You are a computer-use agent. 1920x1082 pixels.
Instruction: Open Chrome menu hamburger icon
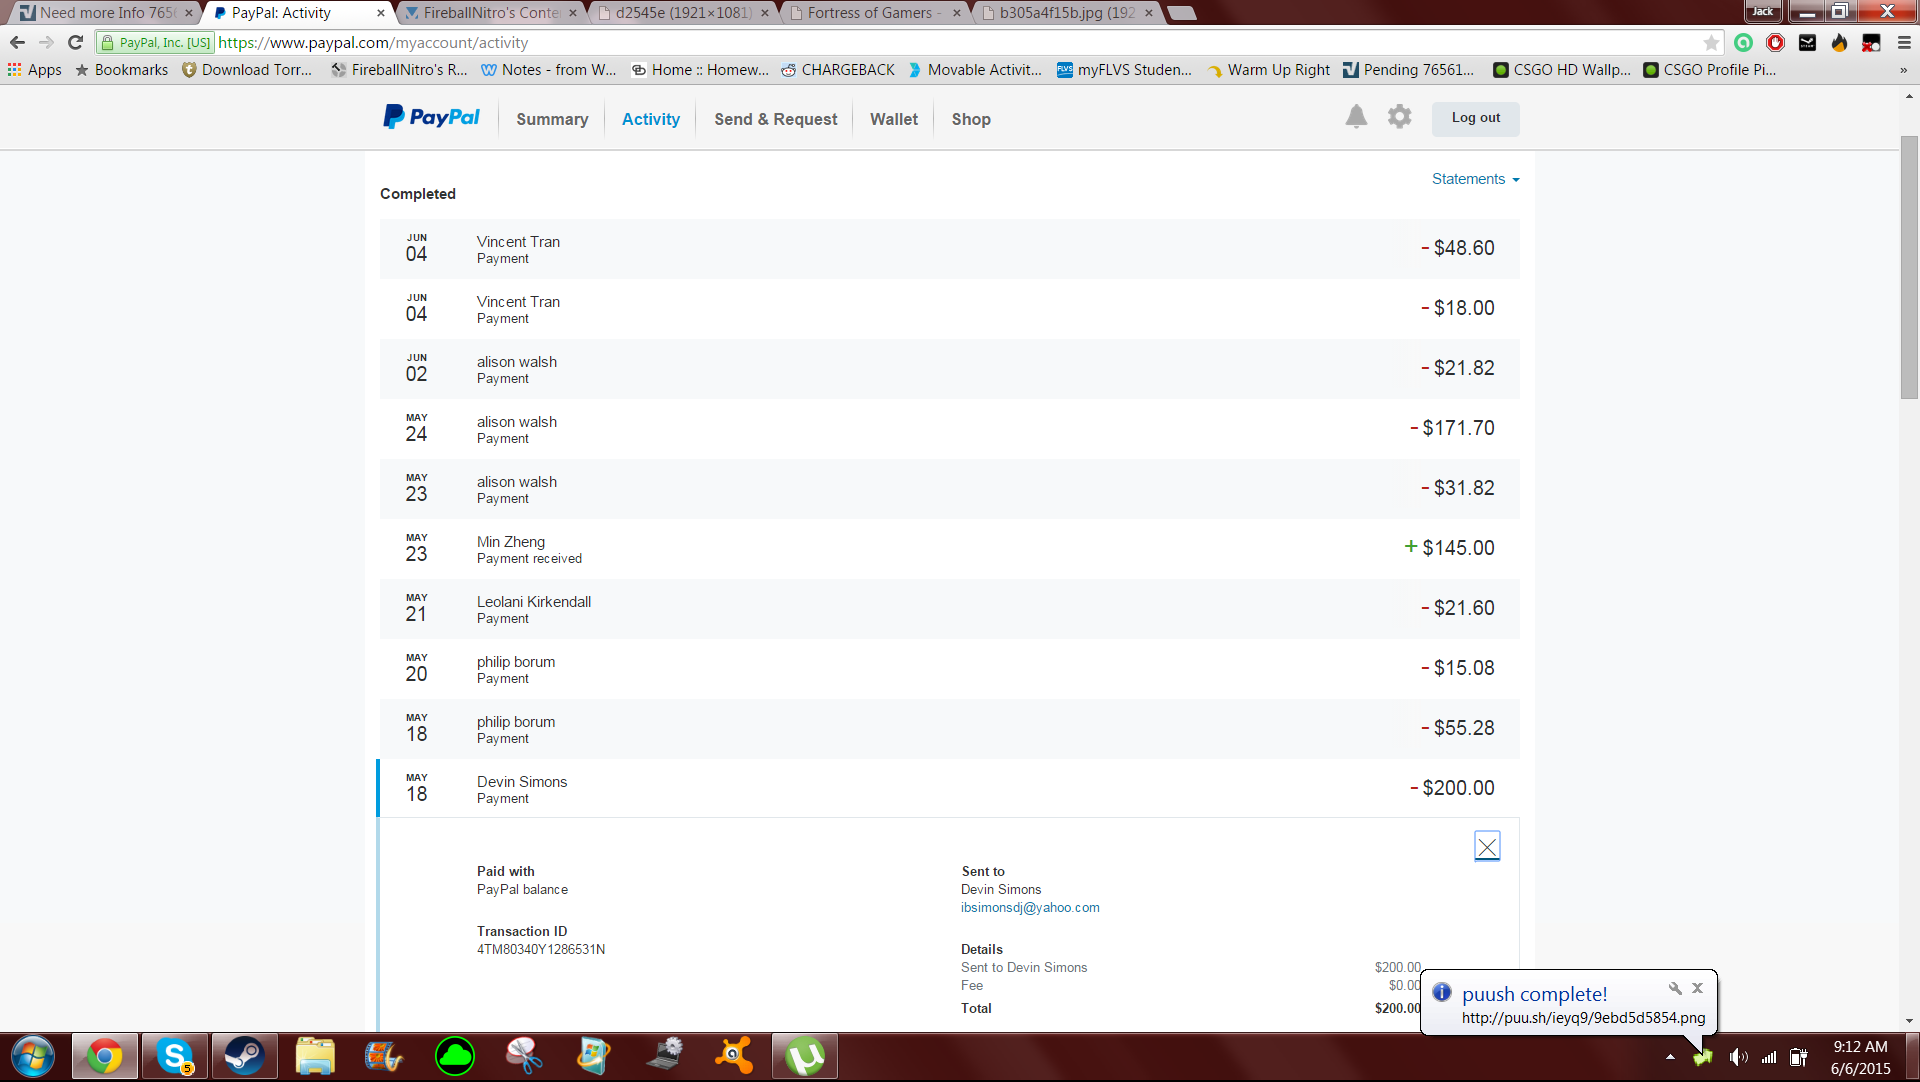pos(1904,43)
